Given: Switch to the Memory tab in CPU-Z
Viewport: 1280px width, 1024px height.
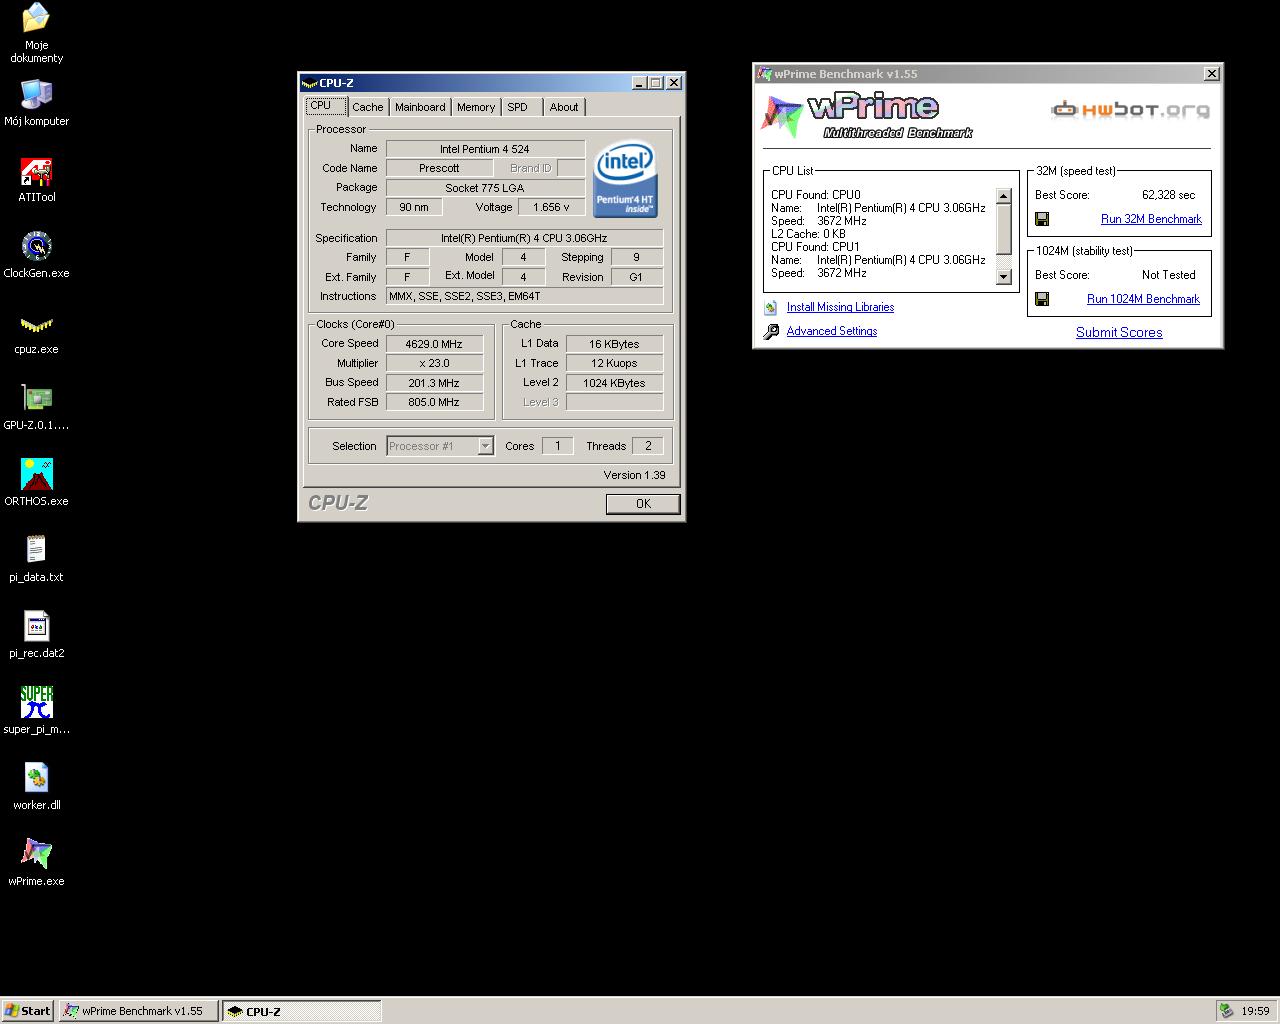Looking at the screenshot, I should pyautogui.click(x=476, y=107).
